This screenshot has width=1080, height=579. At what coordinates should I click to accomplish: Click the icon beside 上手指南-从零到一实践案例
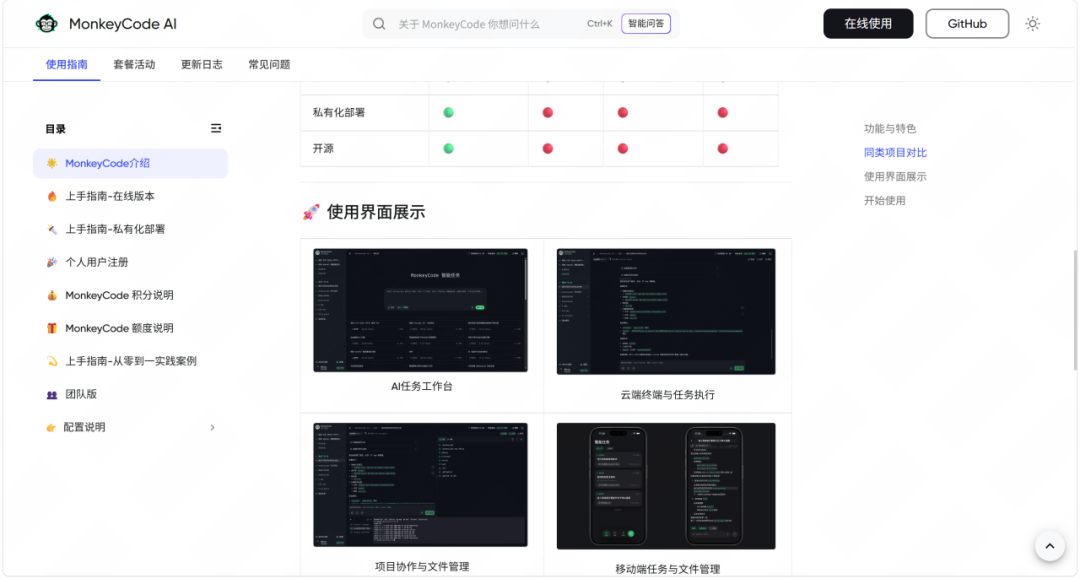pyautogui.click(x=52, y=361)
